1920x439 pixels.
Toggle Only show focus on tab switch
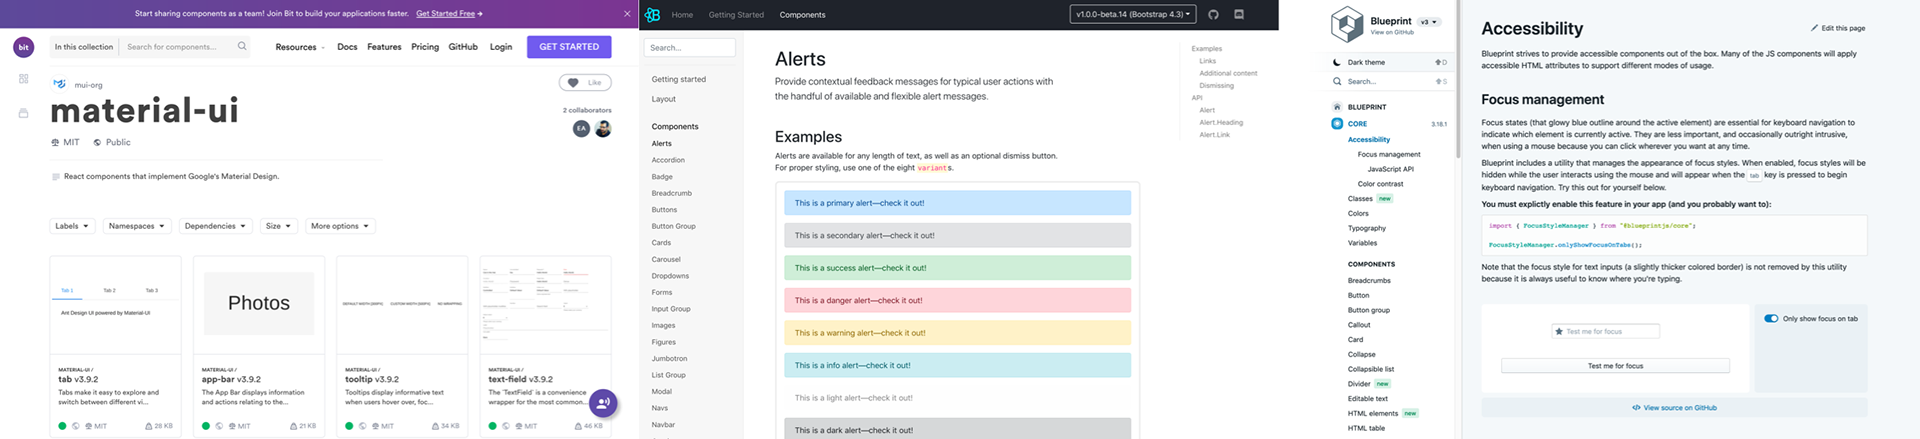point(1771,318)
